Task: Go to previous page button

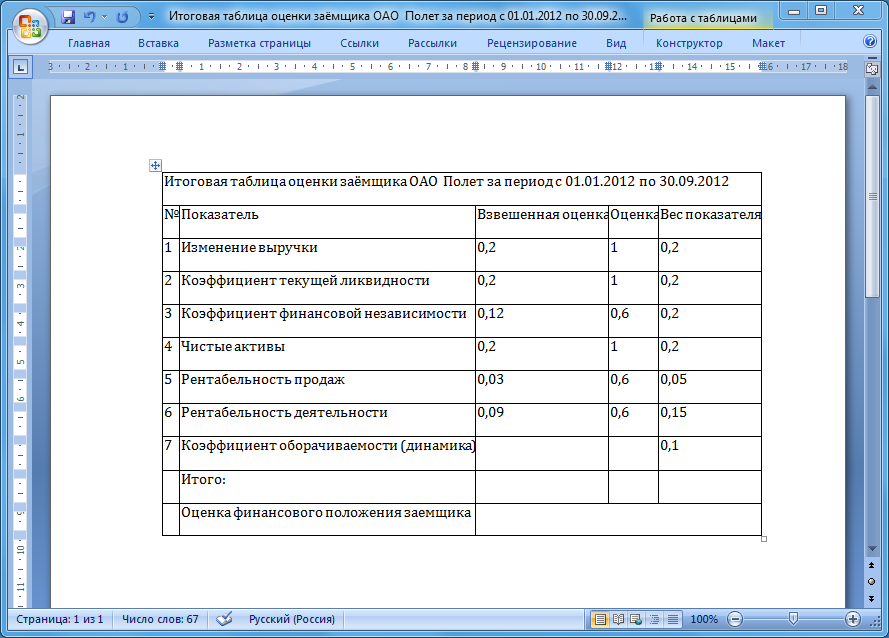Action: (x=872, y=565)
